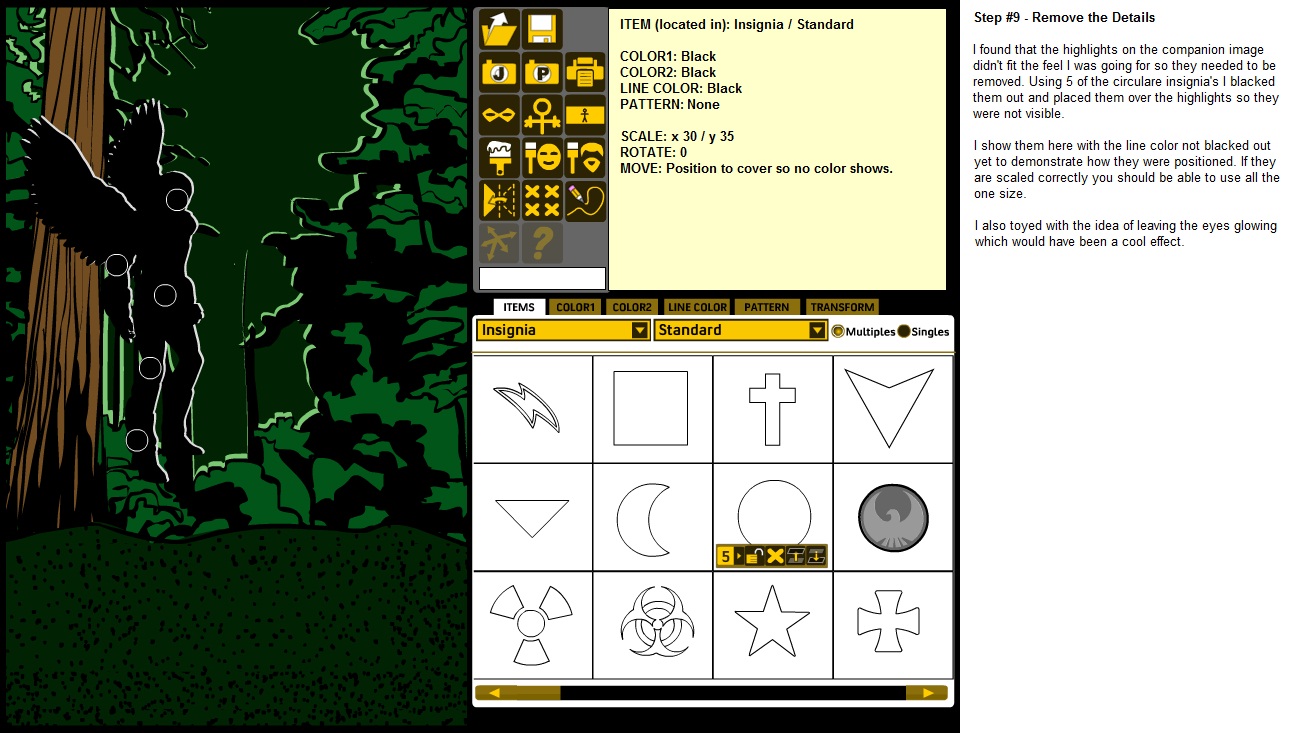Viewport: 1300px width, 733px height.
Task: Click the unlock padlock icon on circle item
Action: click(756, 556)
